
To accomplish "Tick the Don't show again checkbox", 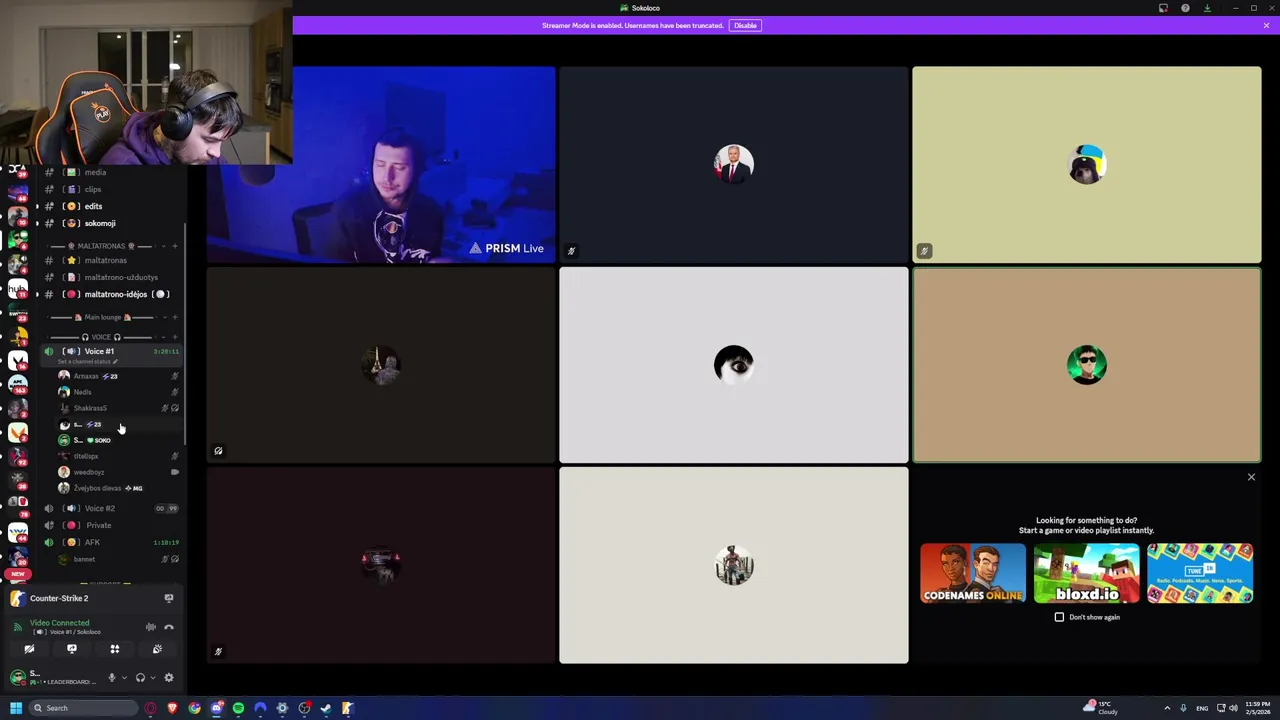I will 1059,617.
